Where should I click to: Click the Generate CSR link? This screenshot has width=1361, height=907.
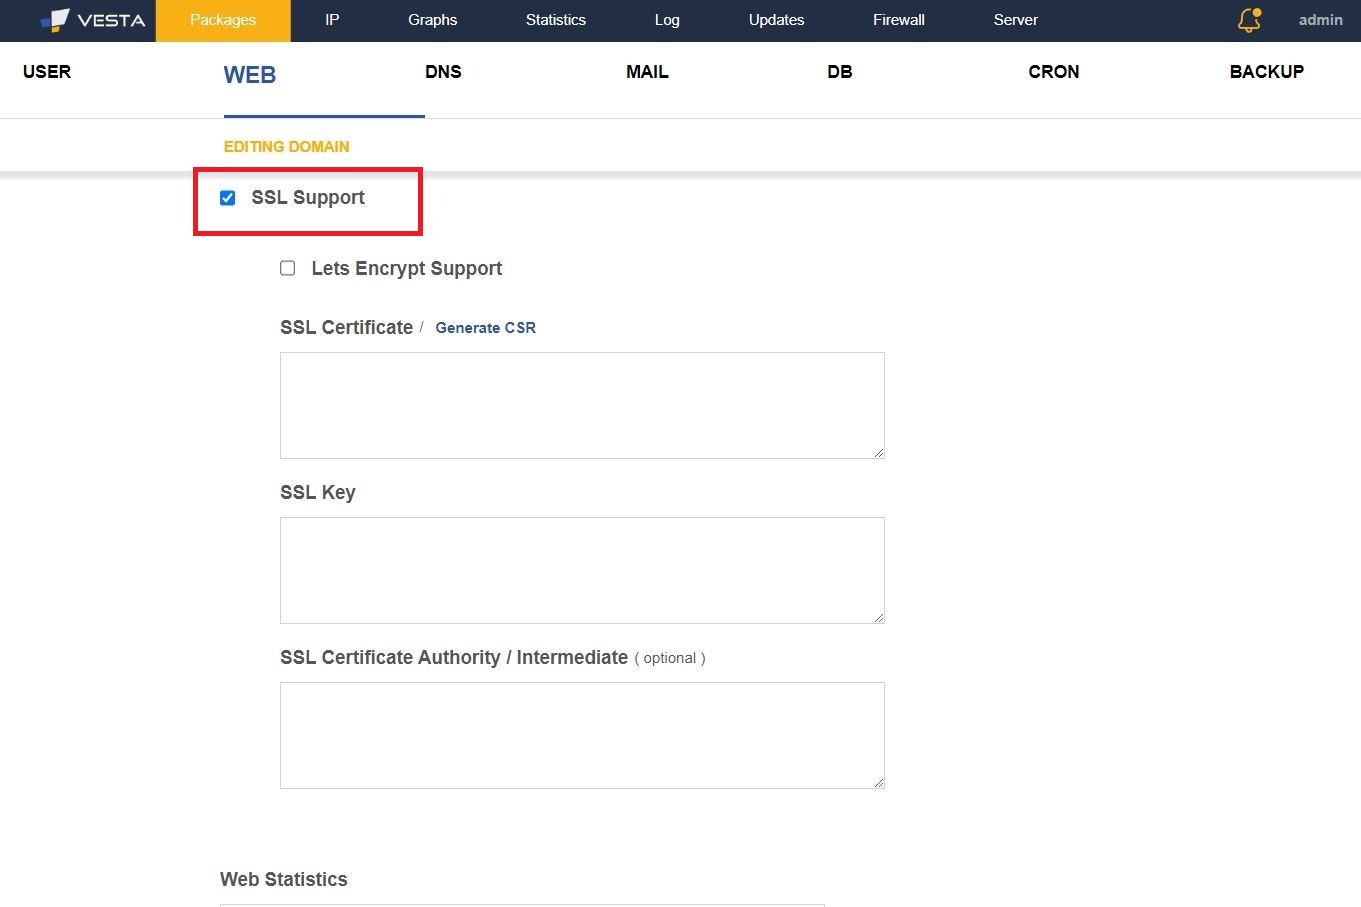pyautogui.click(x=485, y=328)
